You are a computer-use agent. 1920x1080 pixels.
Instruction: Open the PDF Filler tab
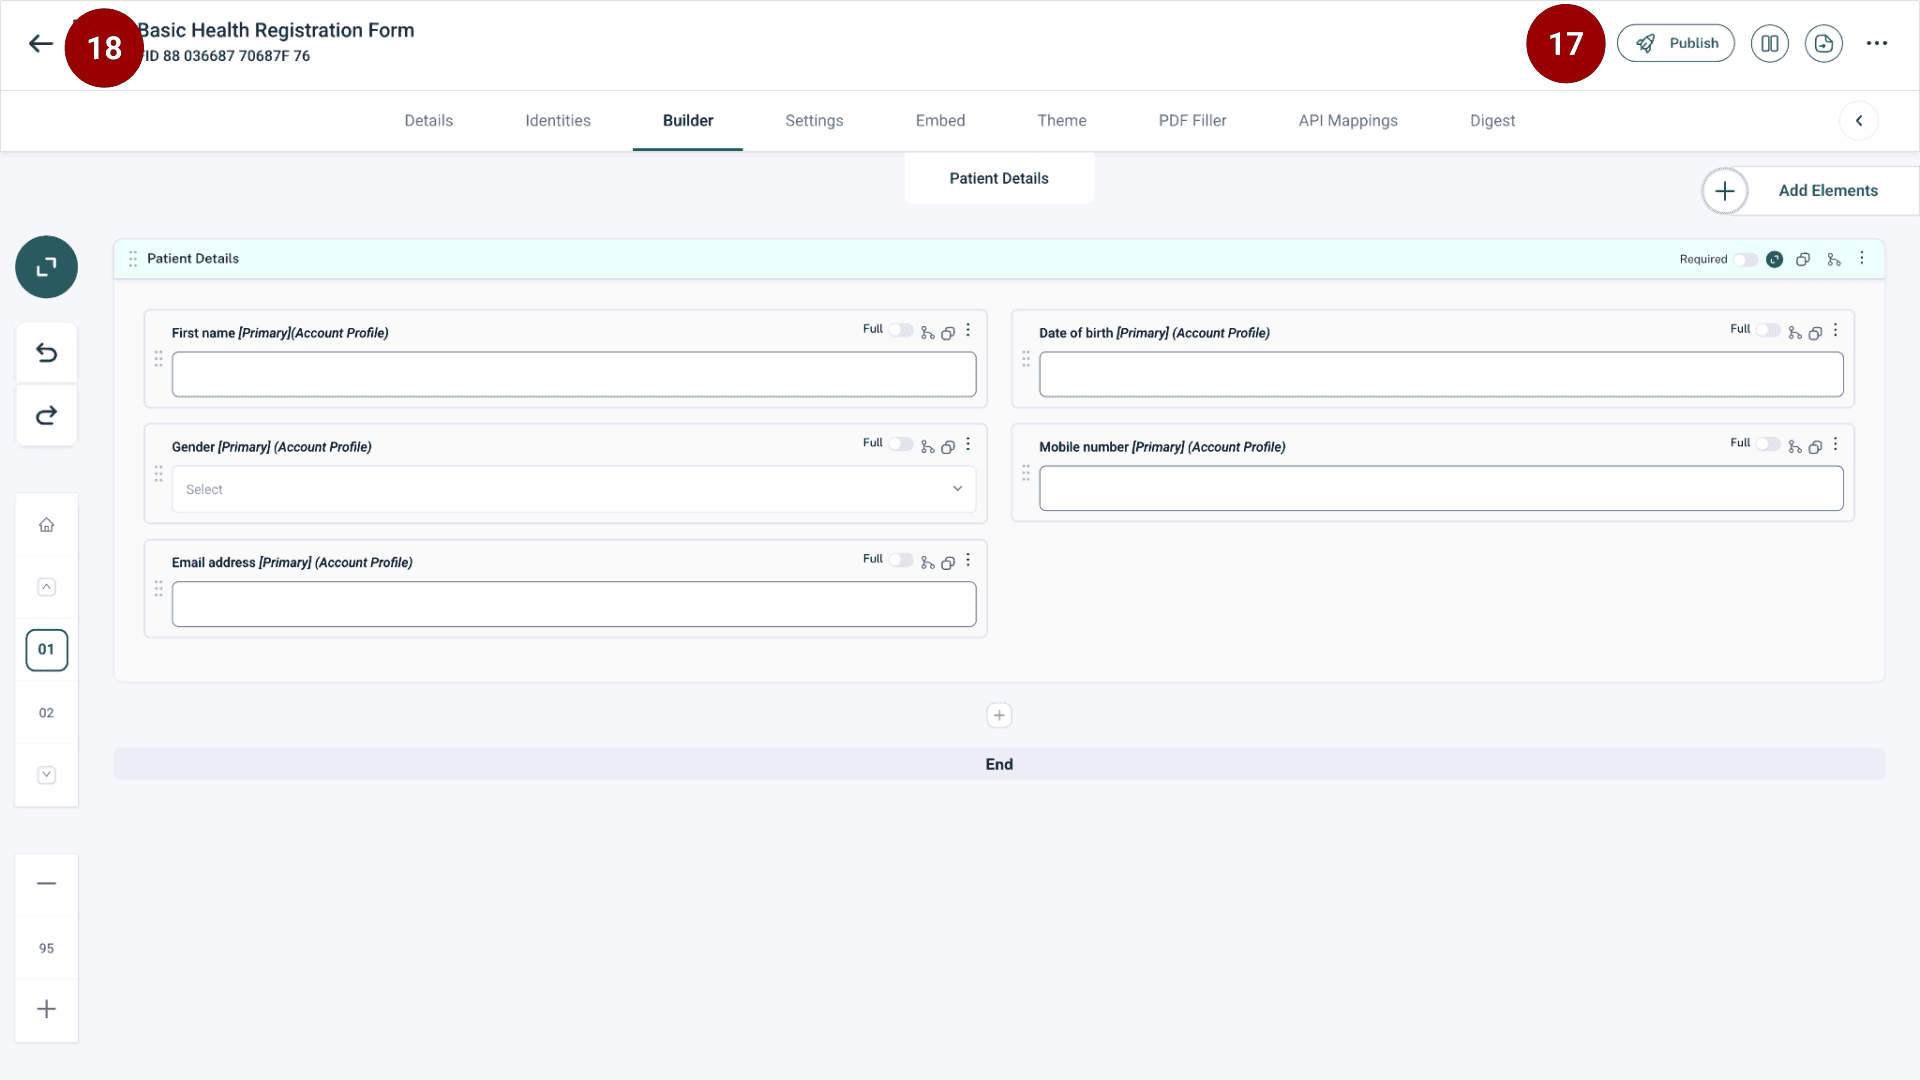(x=1192, y=121)
